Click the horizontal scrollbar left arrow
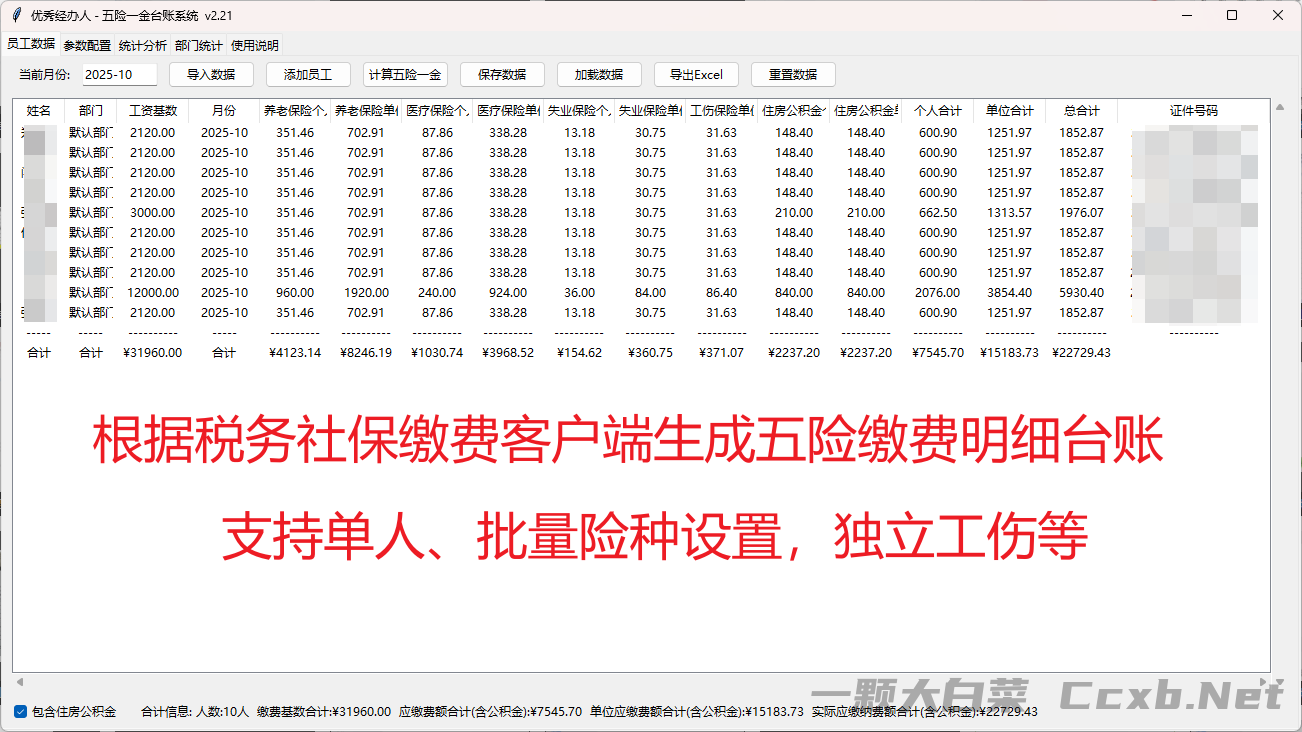Viewport: 1302px width, 732px height. (x=19, y=682)
